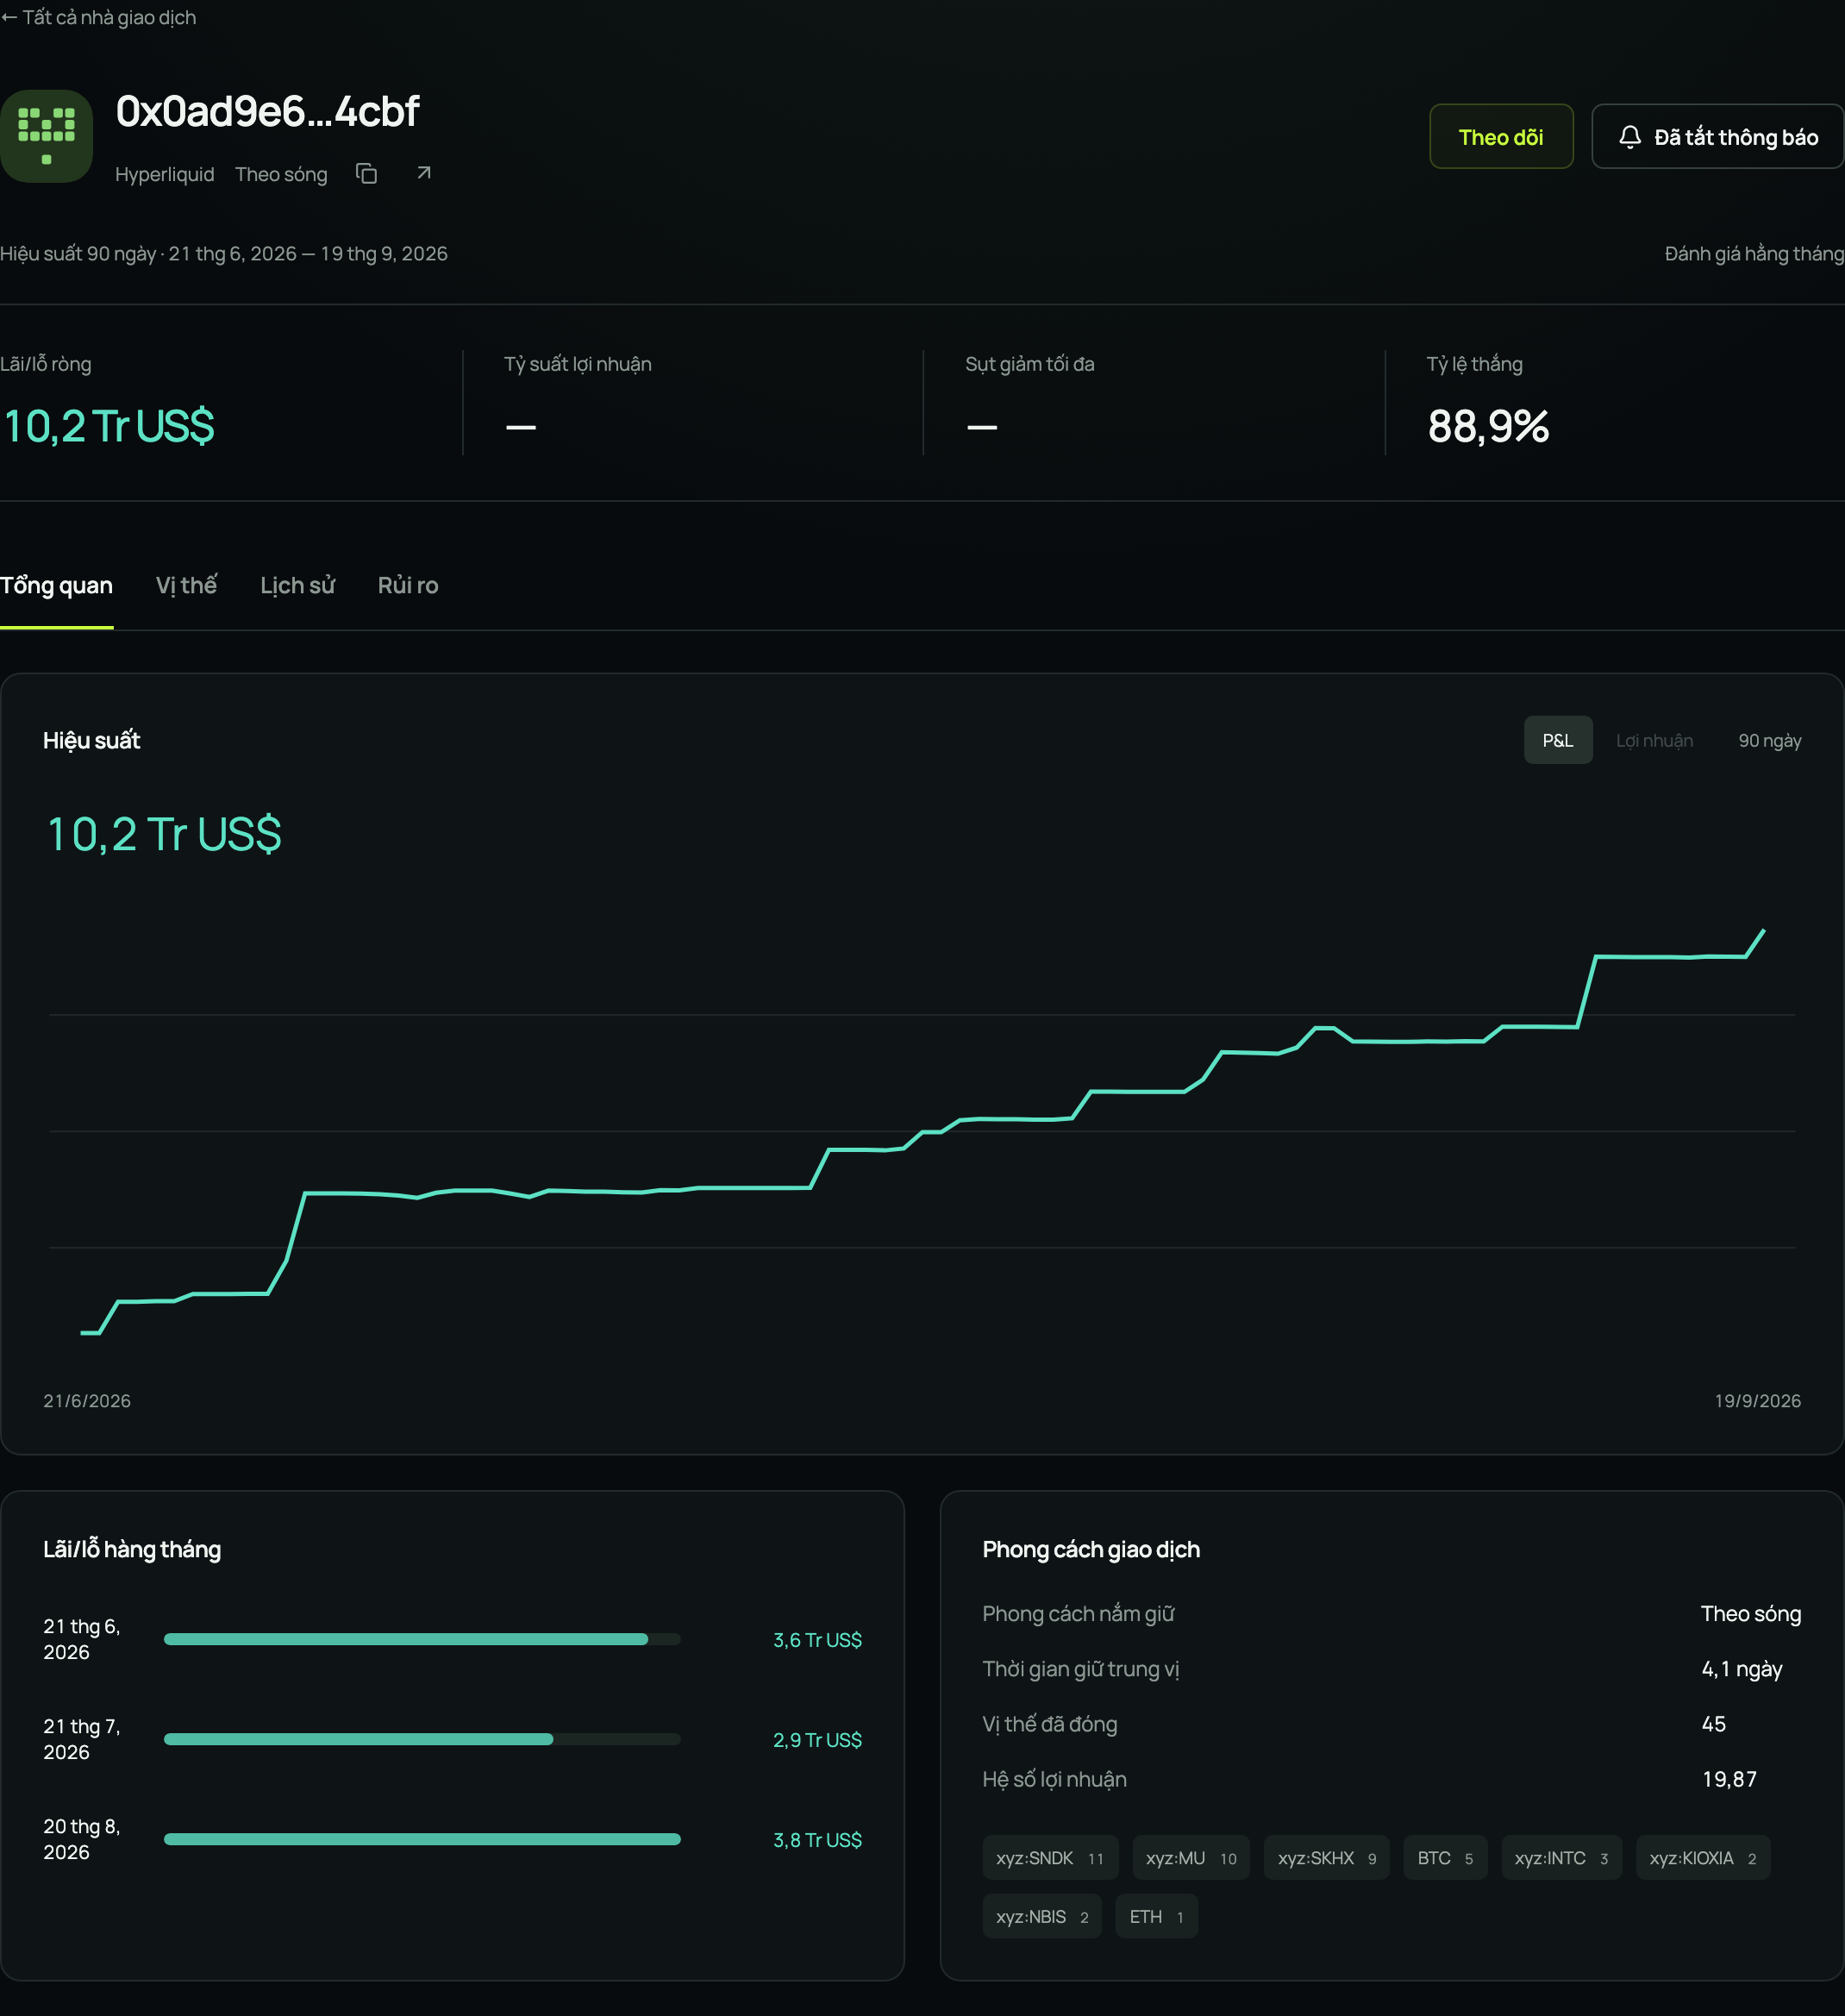Switch chart to P&L mode
The height and width of the screenshot is (2016, 1845).
(x=1557, y=740)
